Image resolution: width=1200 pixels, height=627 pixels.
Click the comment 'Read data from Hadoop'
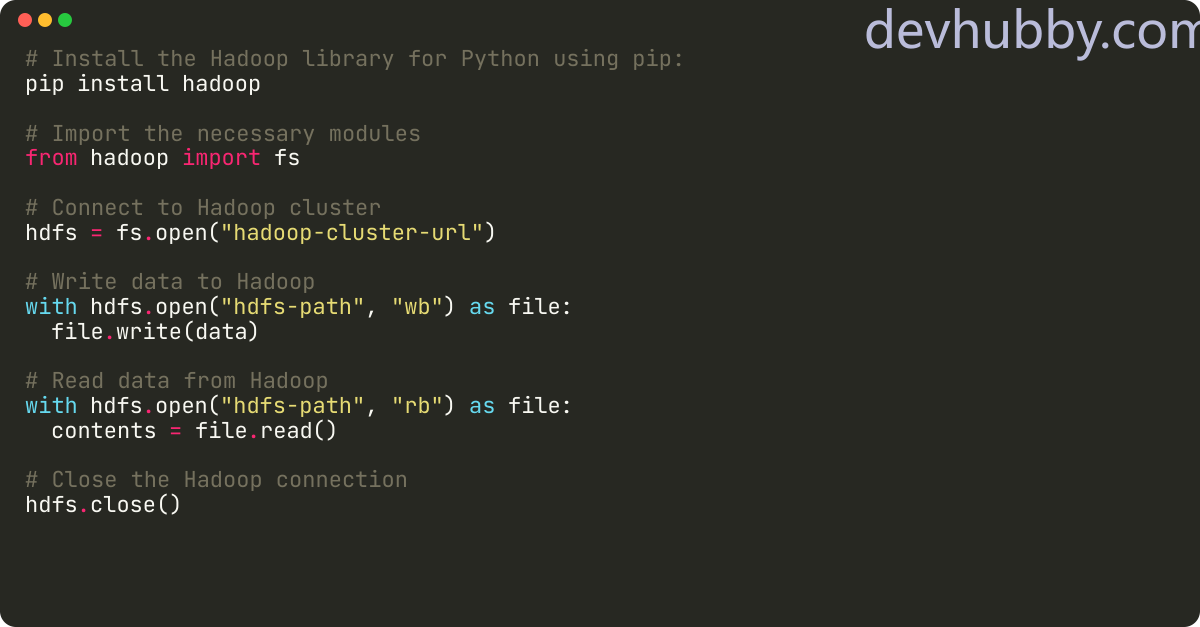tap(176, 381)
